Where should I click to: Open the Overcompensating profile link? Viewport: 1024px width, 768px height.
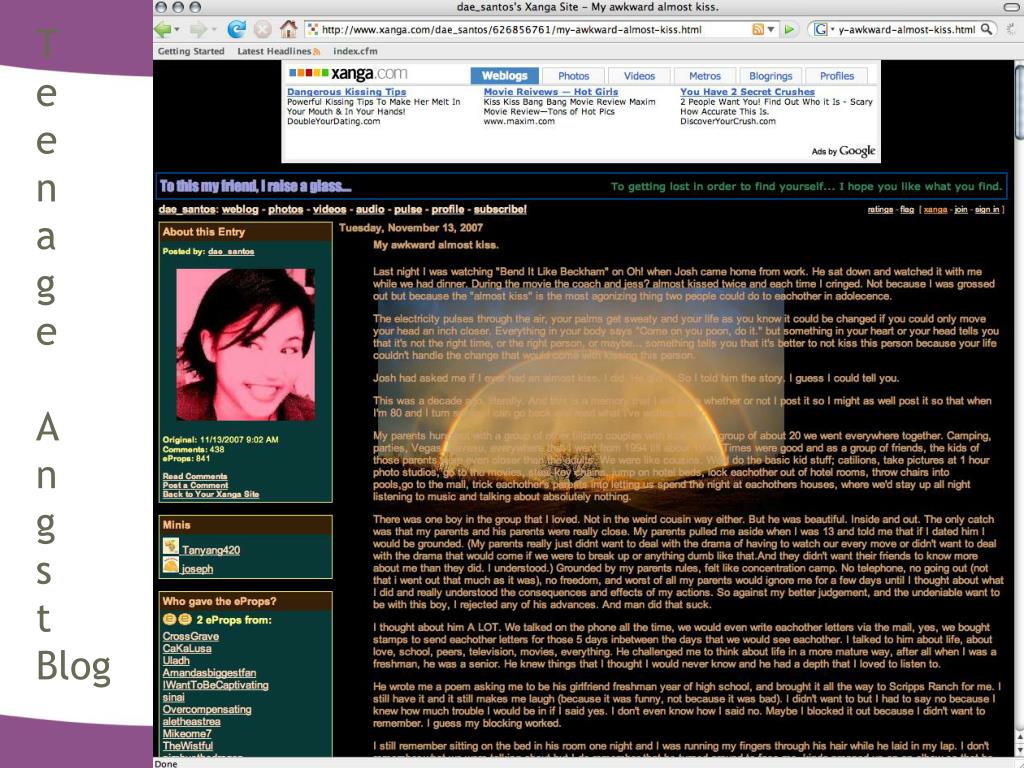pyautogui.click(x=207, y=709)
